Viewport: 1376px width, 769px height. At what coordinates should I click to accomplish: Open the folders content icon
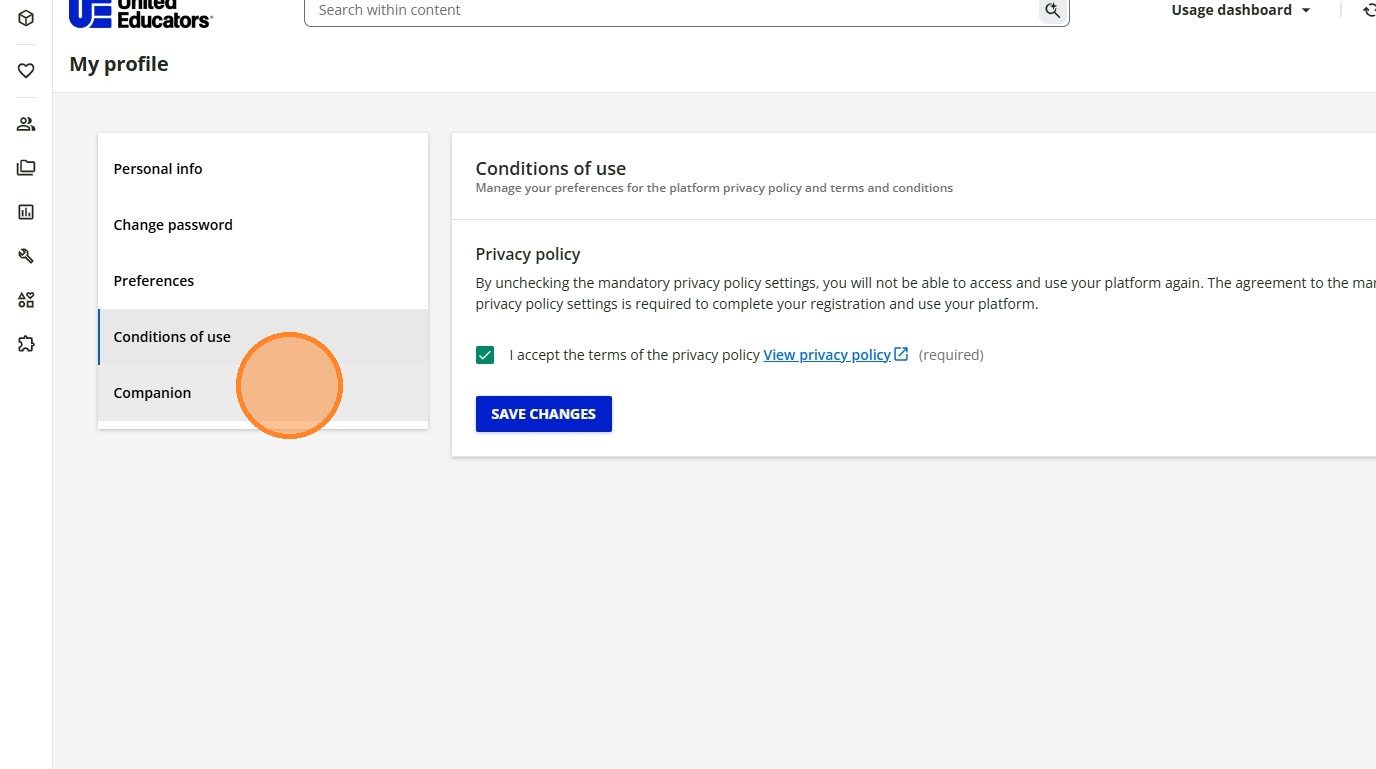pyautogui.click(x=26, y=168)
